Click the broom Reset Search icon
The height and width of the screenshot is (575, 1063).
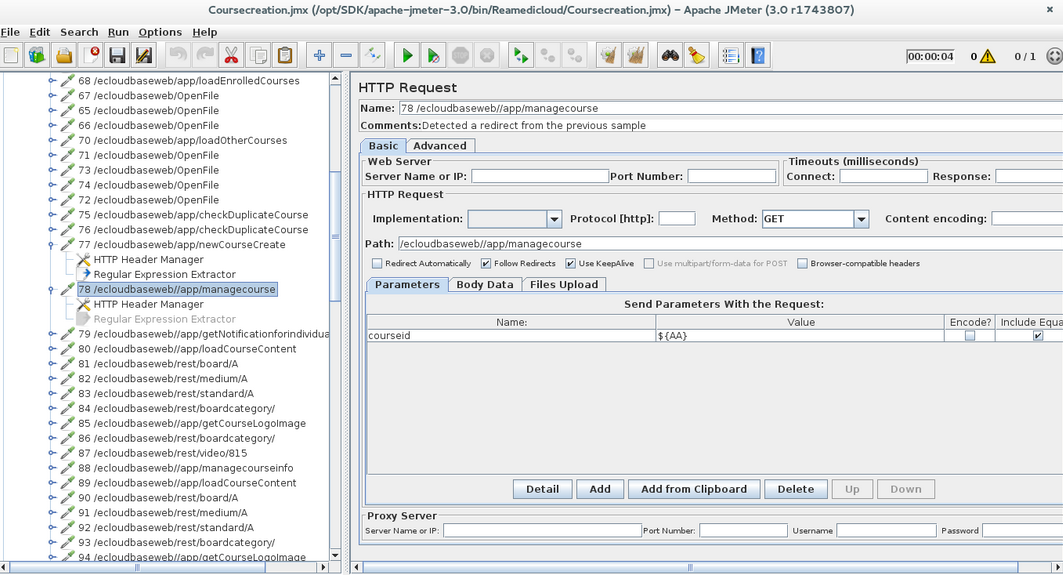[696, 56]
